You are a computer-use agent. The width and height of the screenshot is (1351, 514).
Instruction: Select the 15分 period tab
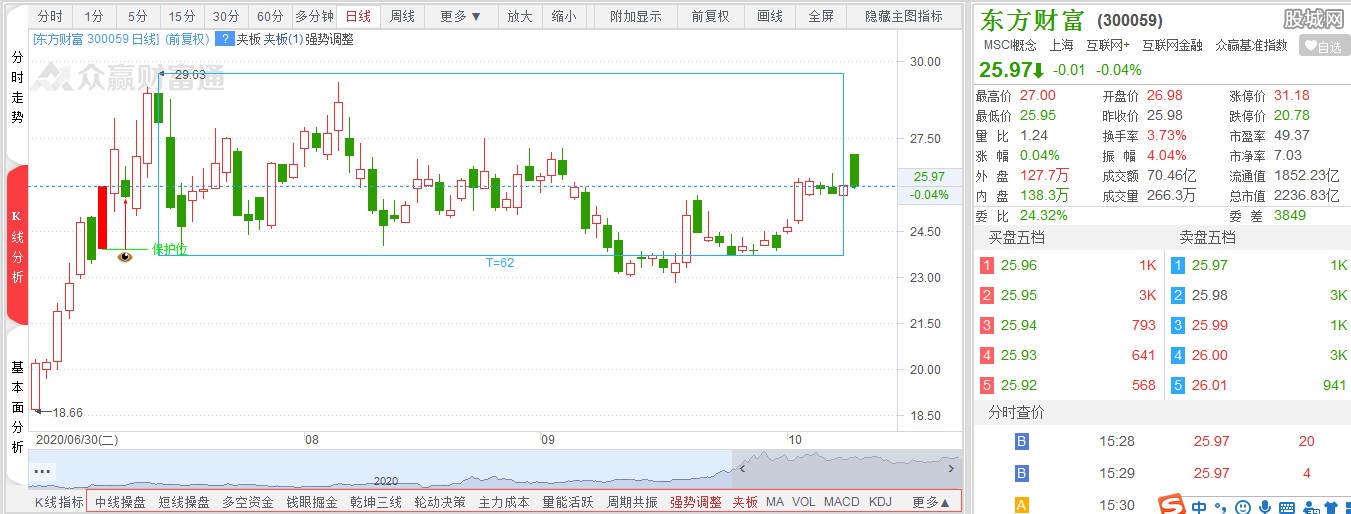(x=181, y=16)
